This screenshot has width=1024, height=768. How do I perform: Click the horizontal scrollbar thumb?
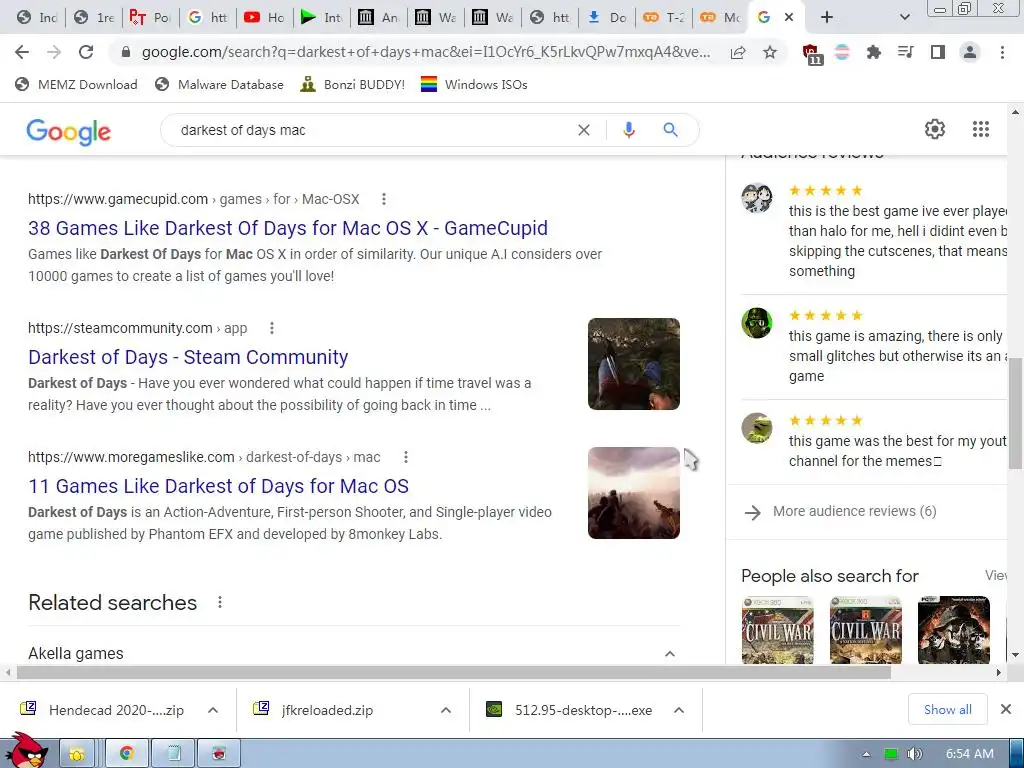(453, 672)
